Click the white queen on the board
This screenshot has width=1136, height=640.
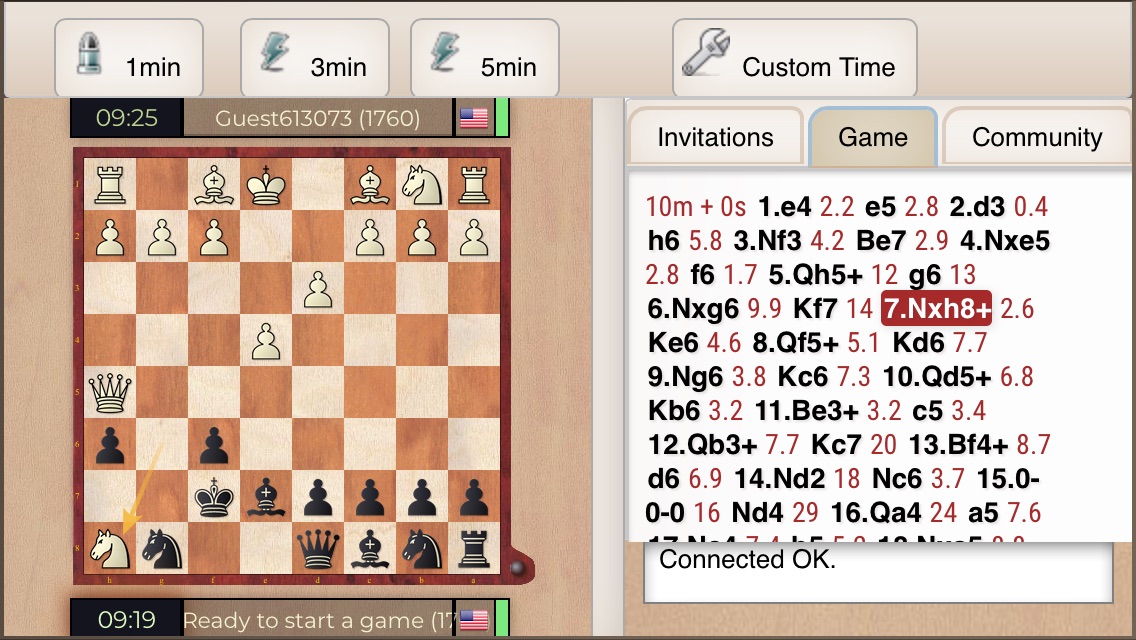110,392
